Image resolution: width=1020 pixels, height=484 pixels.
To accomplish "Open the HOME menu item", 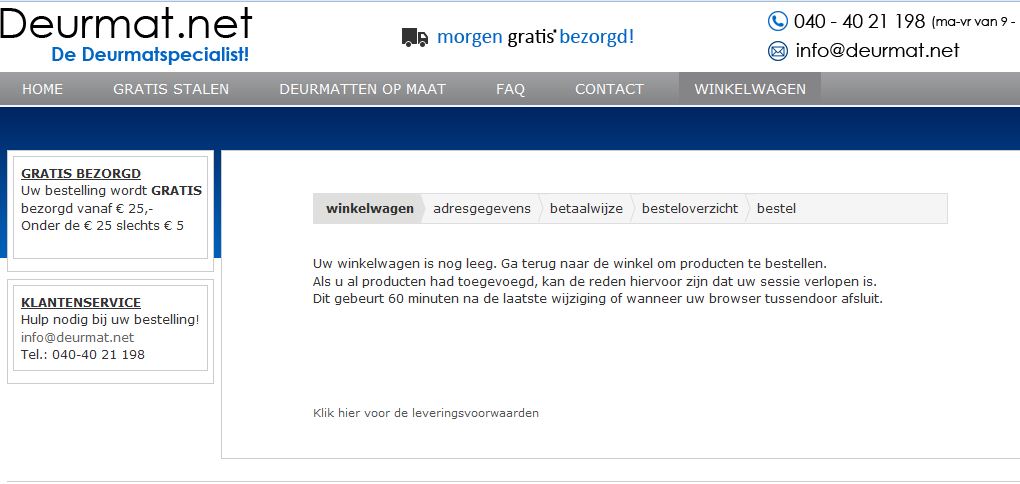I will pyautogui.click(x=42, y=89).
